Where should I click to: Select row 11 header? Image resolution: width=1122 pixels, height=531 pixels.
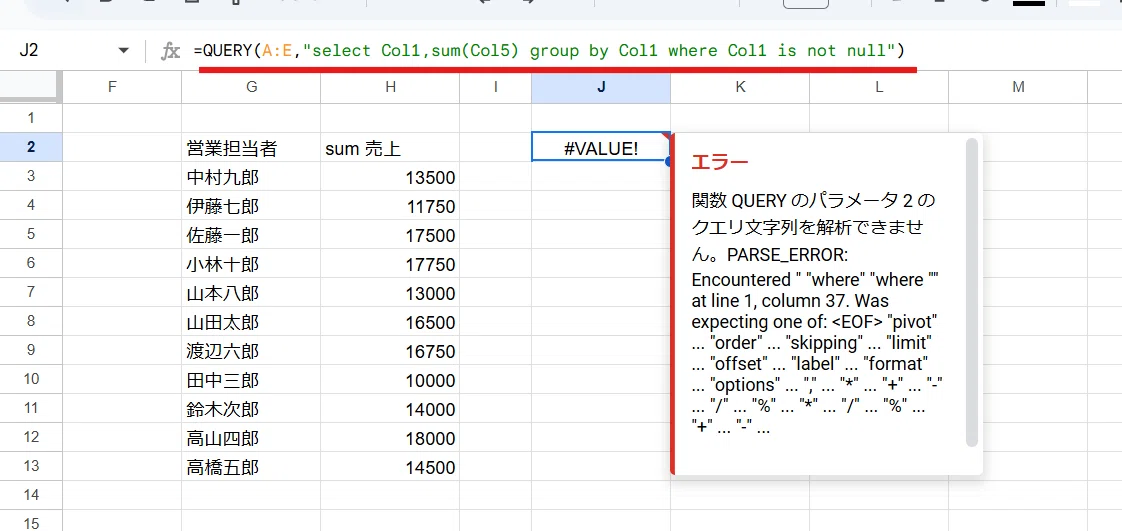[31, 408]
